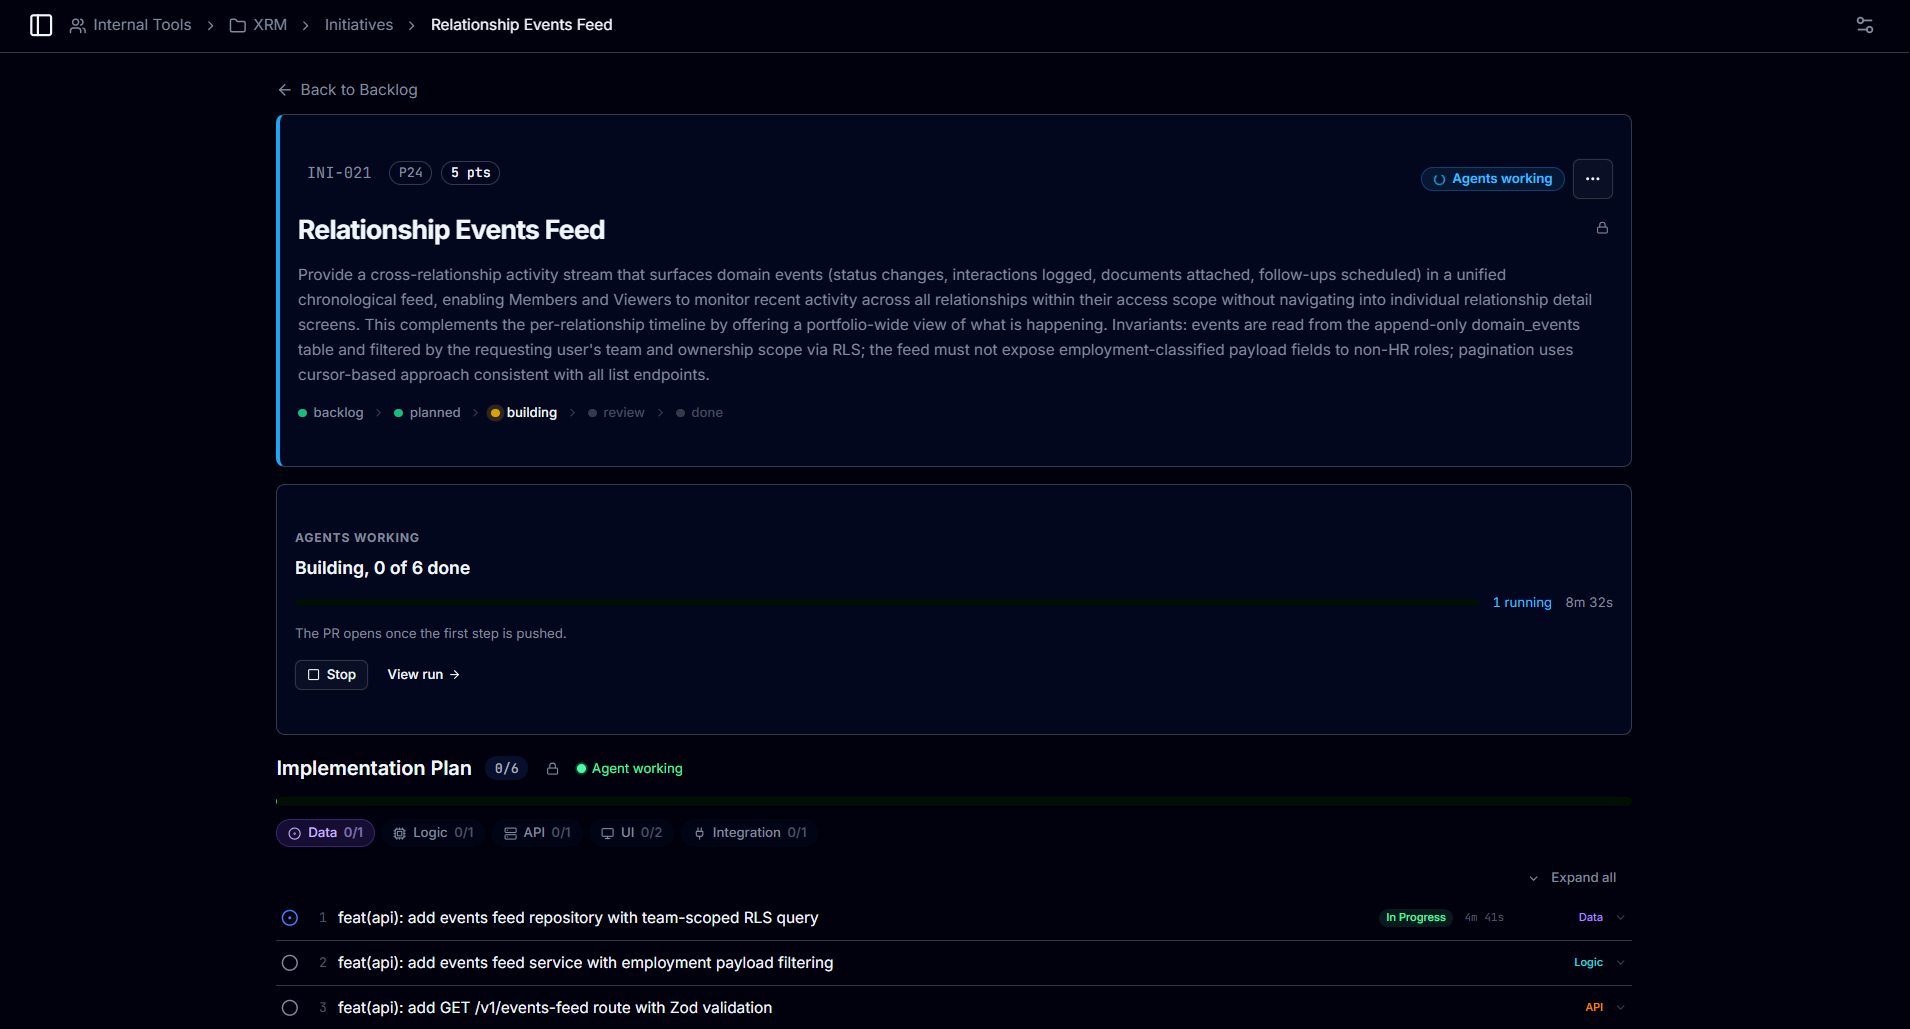Image resolution: width=1910 pixels, height=1029 pixels.
Task: Click the done stage in pipeline
Action: (x=699, y=413)
